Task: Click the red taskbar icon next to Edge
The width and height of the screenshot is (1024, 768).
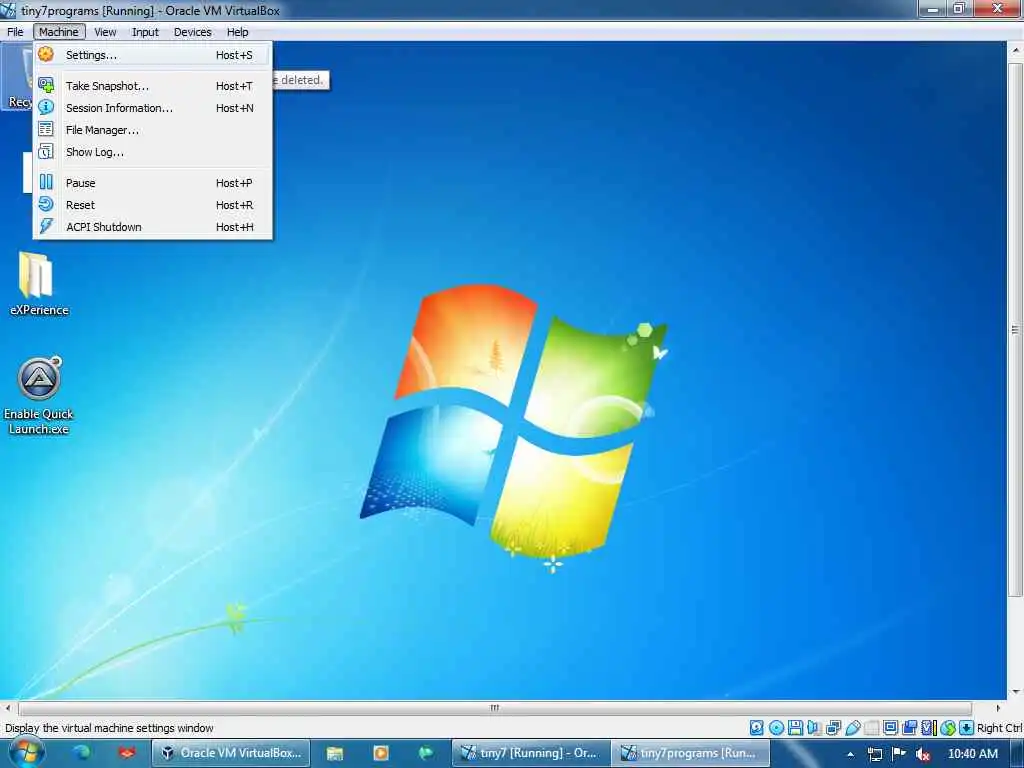Action: pos(127,753)
